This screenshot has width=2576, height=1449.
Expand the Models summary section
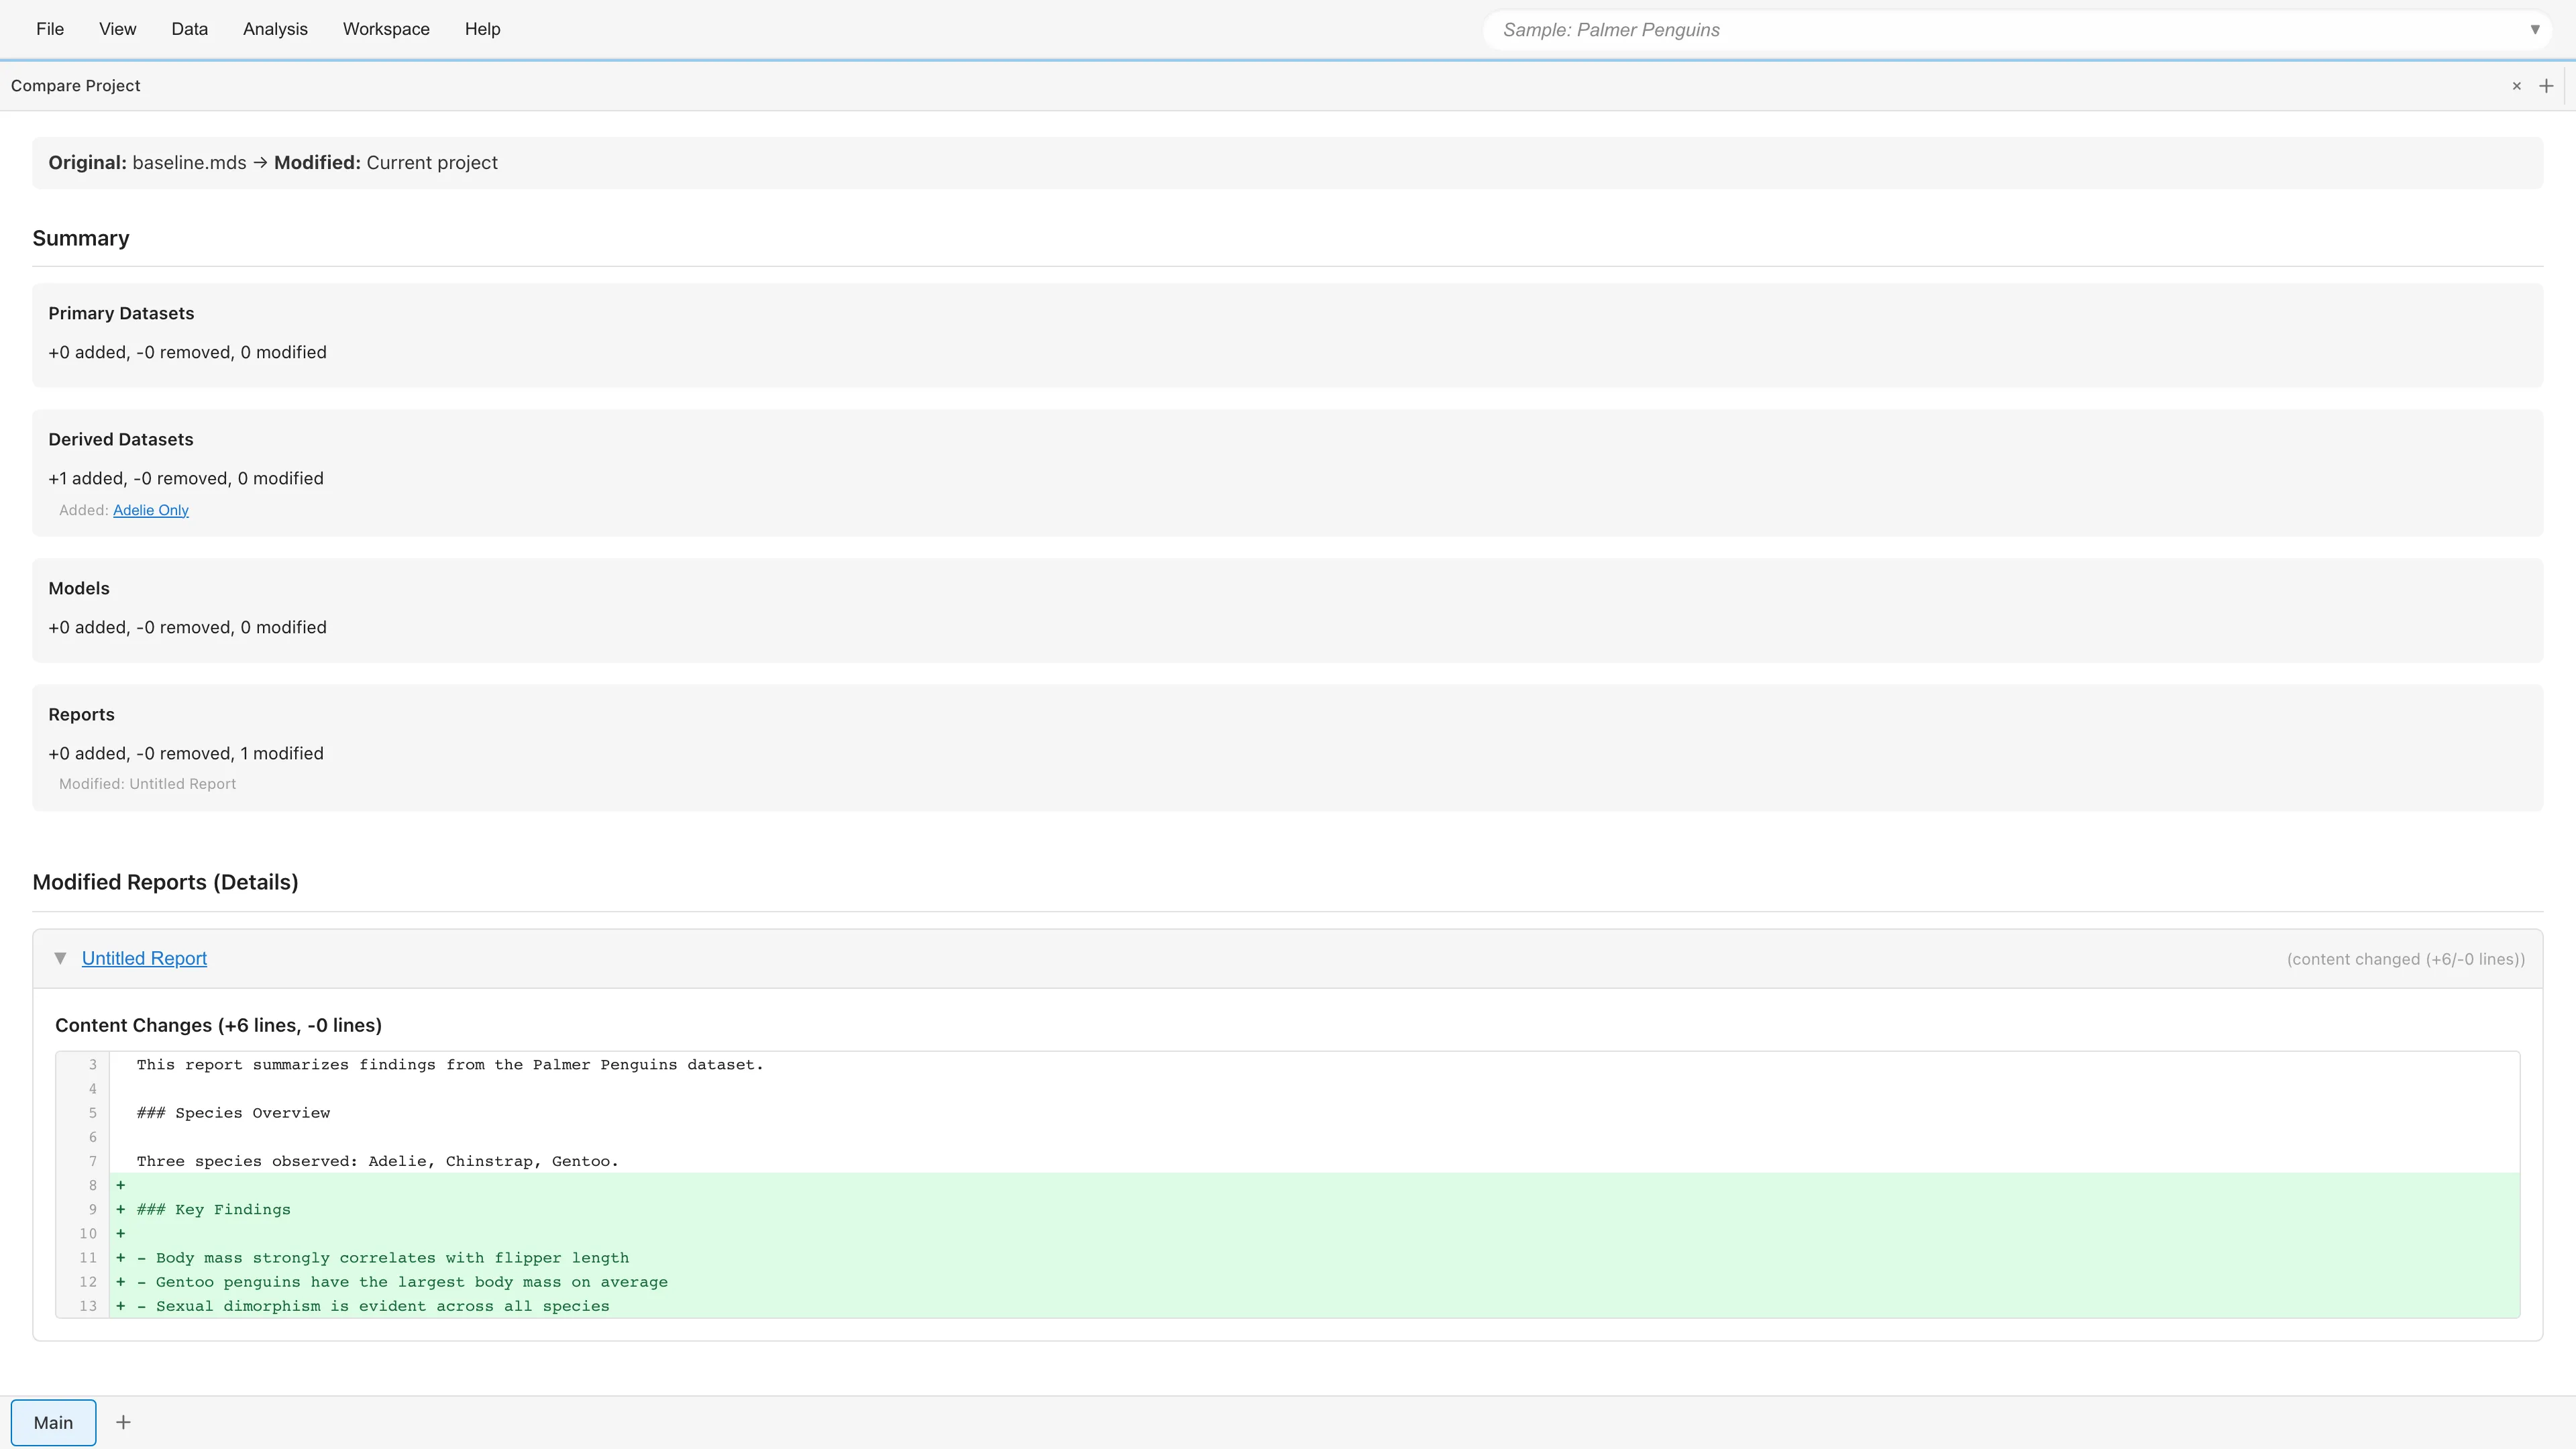pyautogui.click(x=78, y=588)
